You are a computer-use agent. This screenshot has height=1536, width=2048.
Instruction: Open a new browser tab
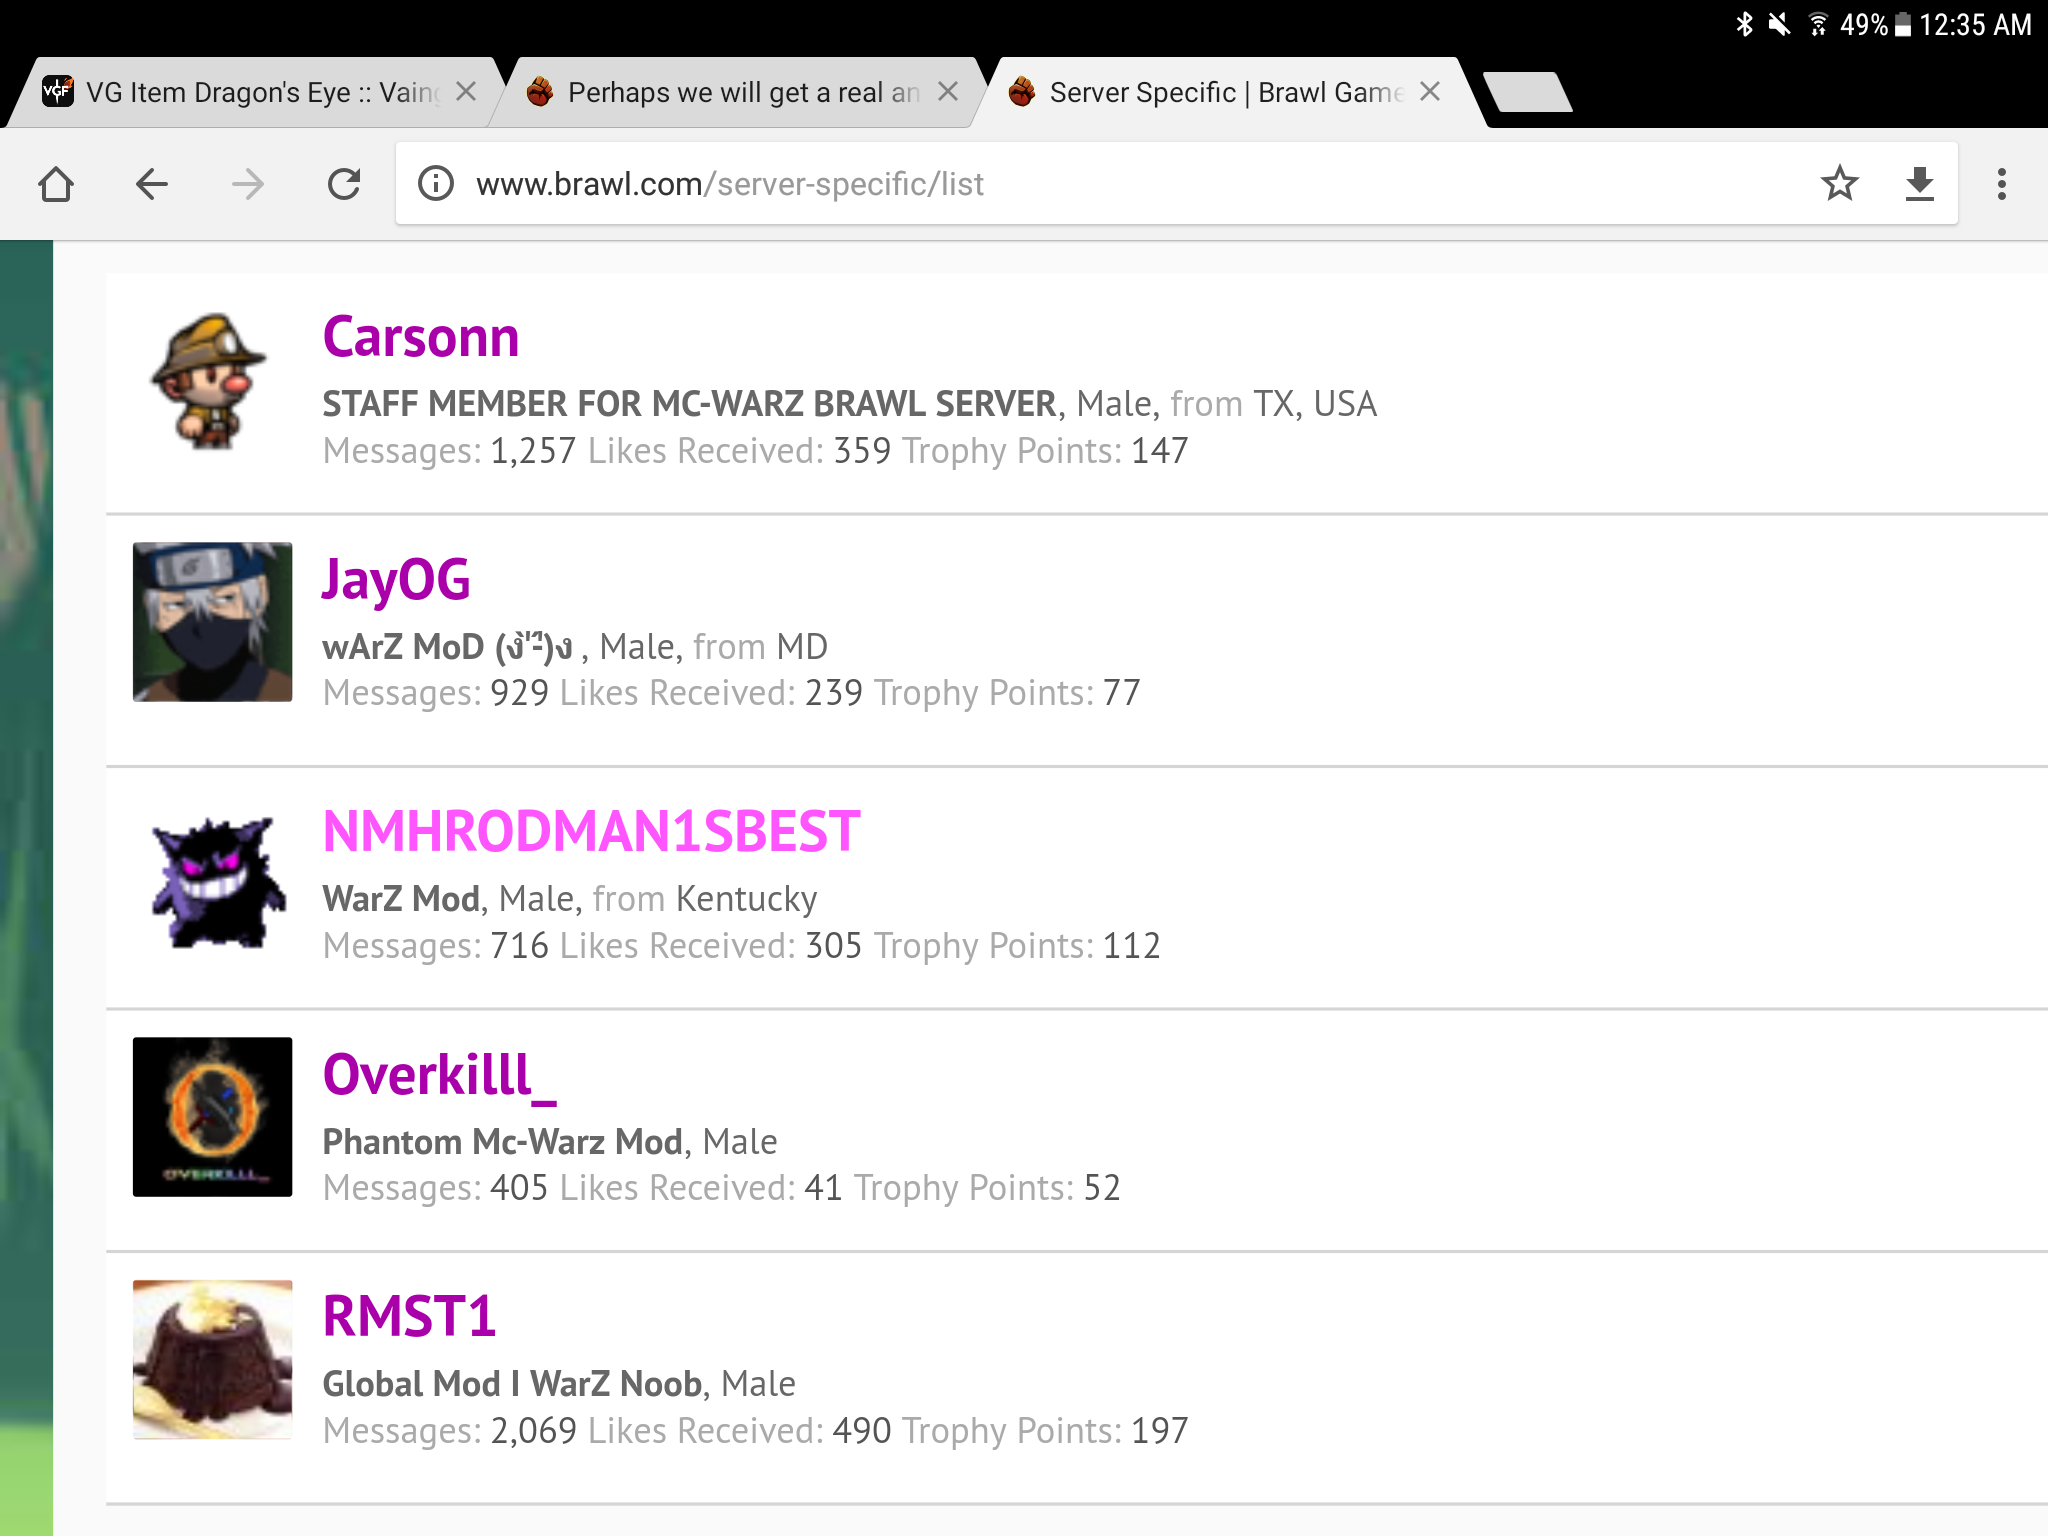click(x=1528, y=93)
